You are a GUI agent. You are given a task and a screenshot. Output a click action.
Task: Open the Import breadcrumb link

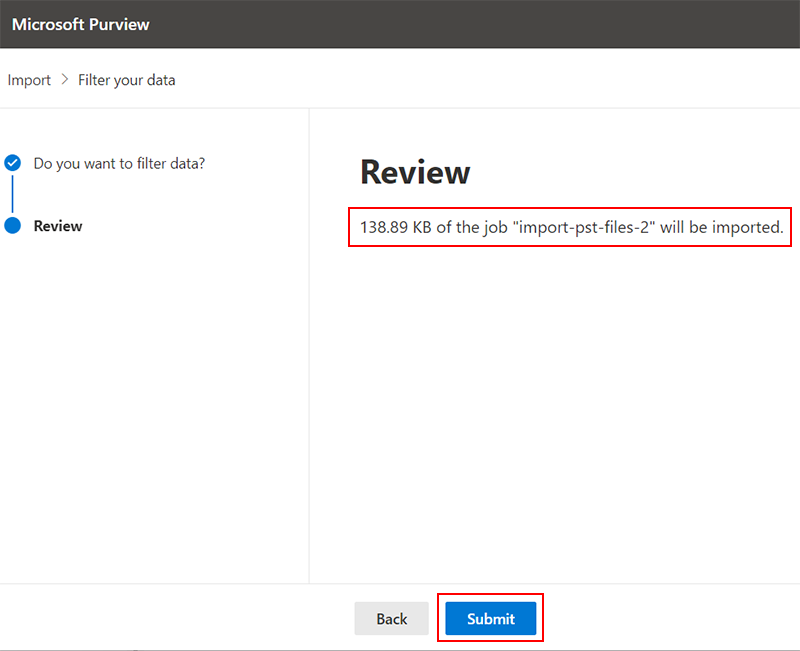pyautogui.click(x=29, y=80)
